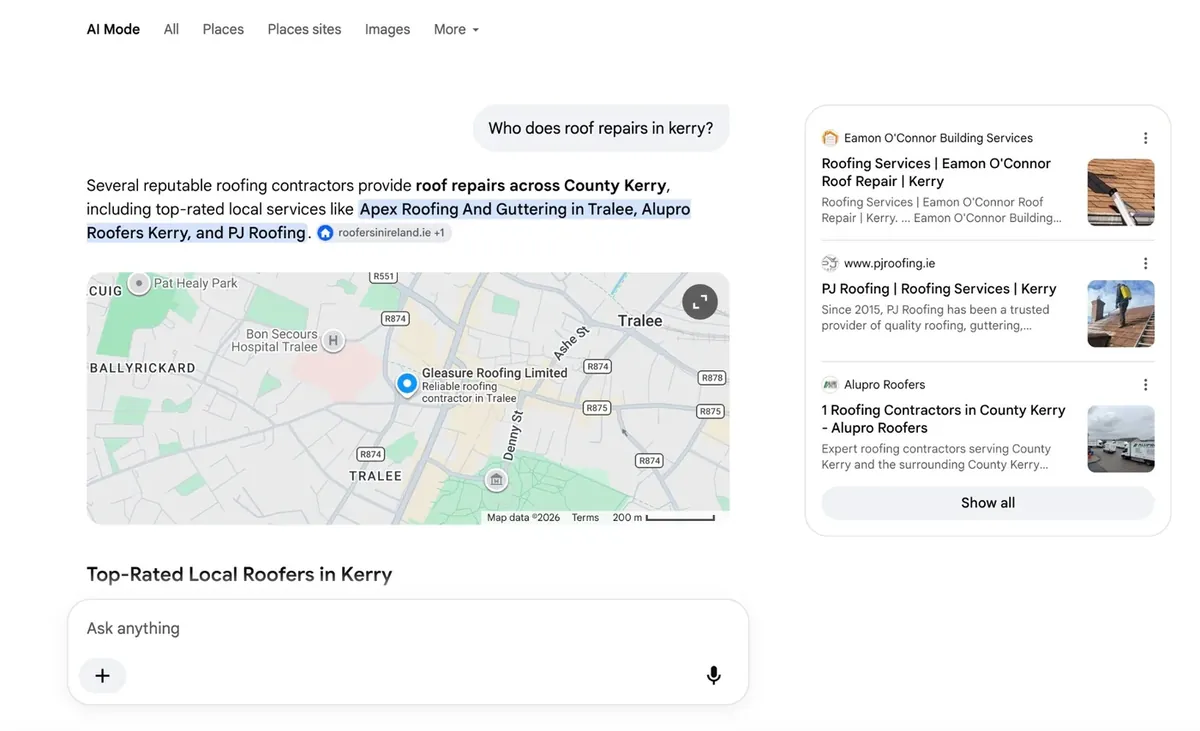
Task: Open the roofersinireland.ie source chip
Action: tap(384, 233)
